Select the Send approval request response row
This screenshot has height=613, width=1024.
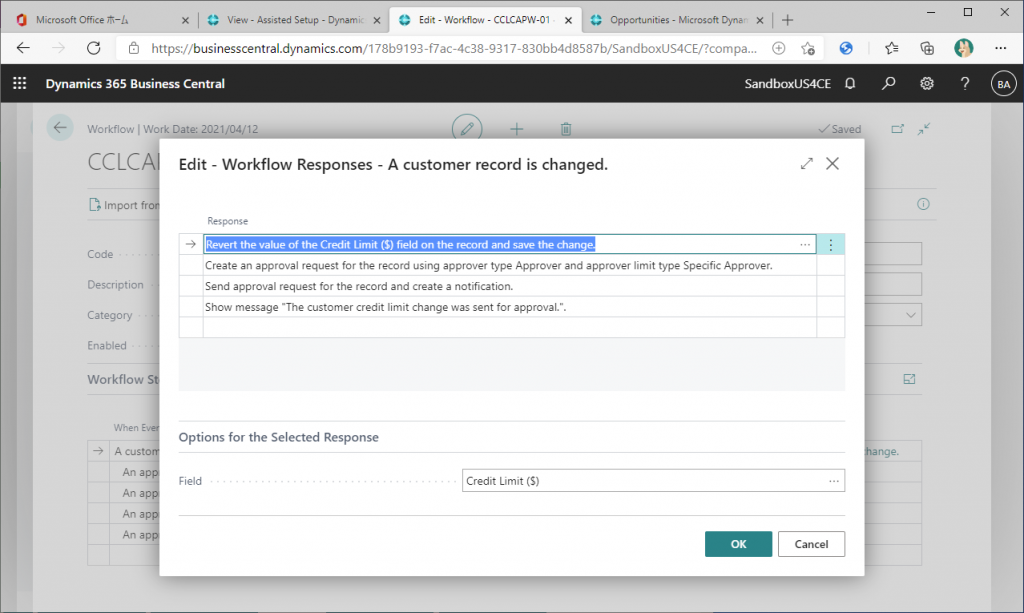click(x=509, y=287)
